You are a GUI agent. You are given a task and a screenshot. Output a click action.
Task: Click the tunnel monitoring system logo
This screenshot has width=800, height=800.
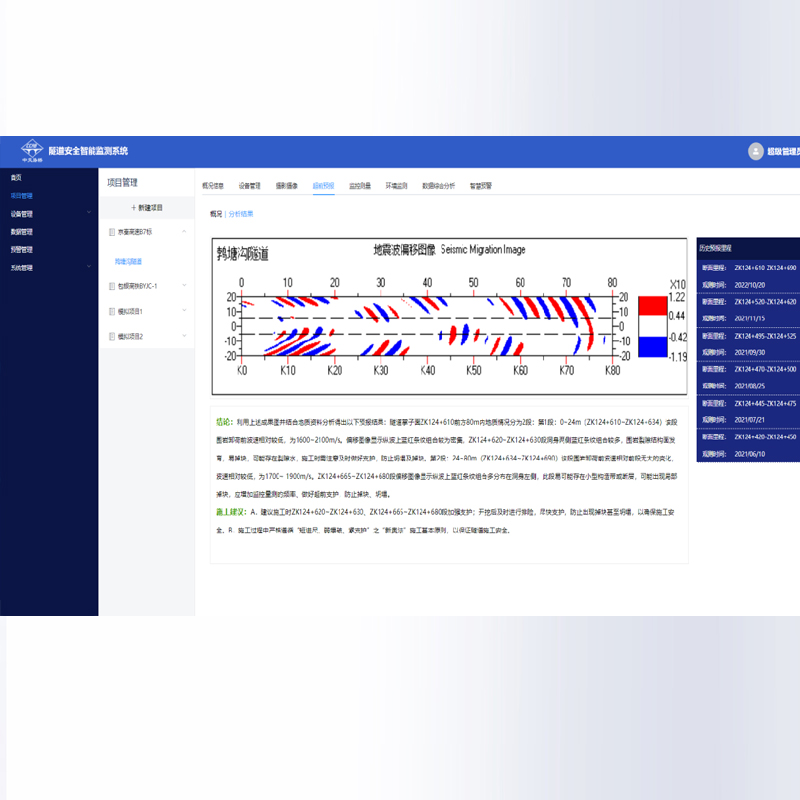click(x=32, y=150)
